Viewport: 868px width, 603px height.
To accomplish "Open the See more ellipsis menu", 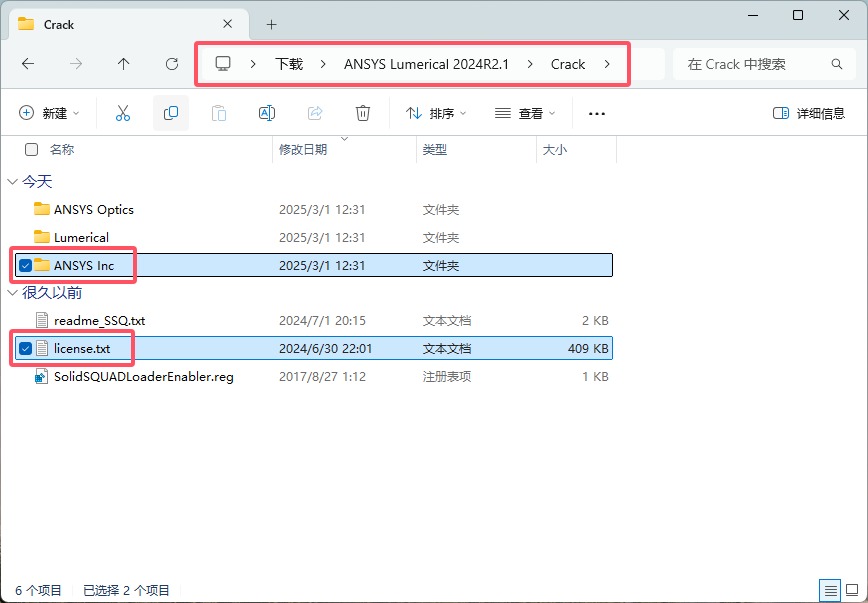I will [x=597, y=114].
